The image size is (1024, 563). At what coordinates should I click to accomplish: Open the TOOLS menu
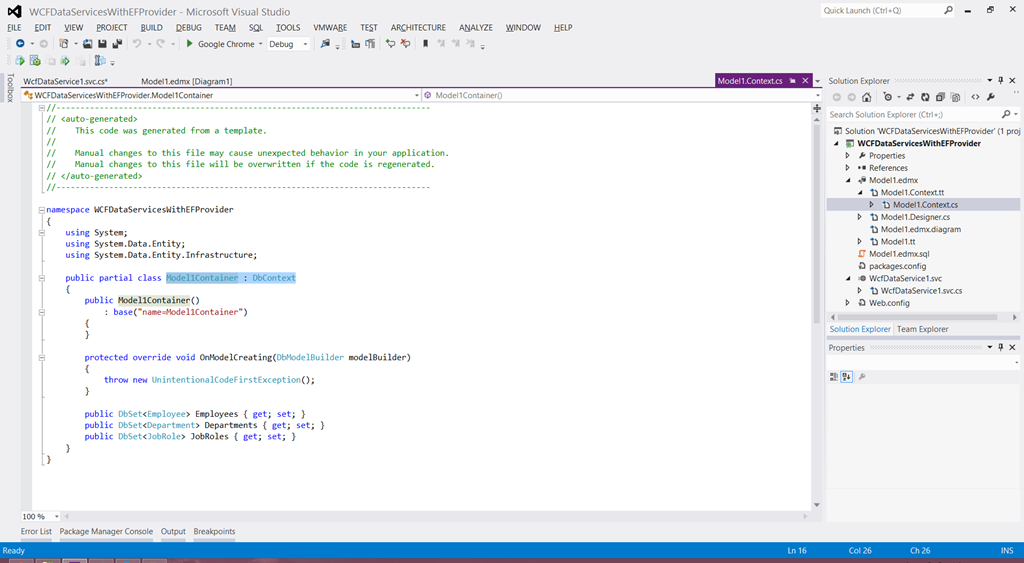pyautogui.click(x=288, y=27)
